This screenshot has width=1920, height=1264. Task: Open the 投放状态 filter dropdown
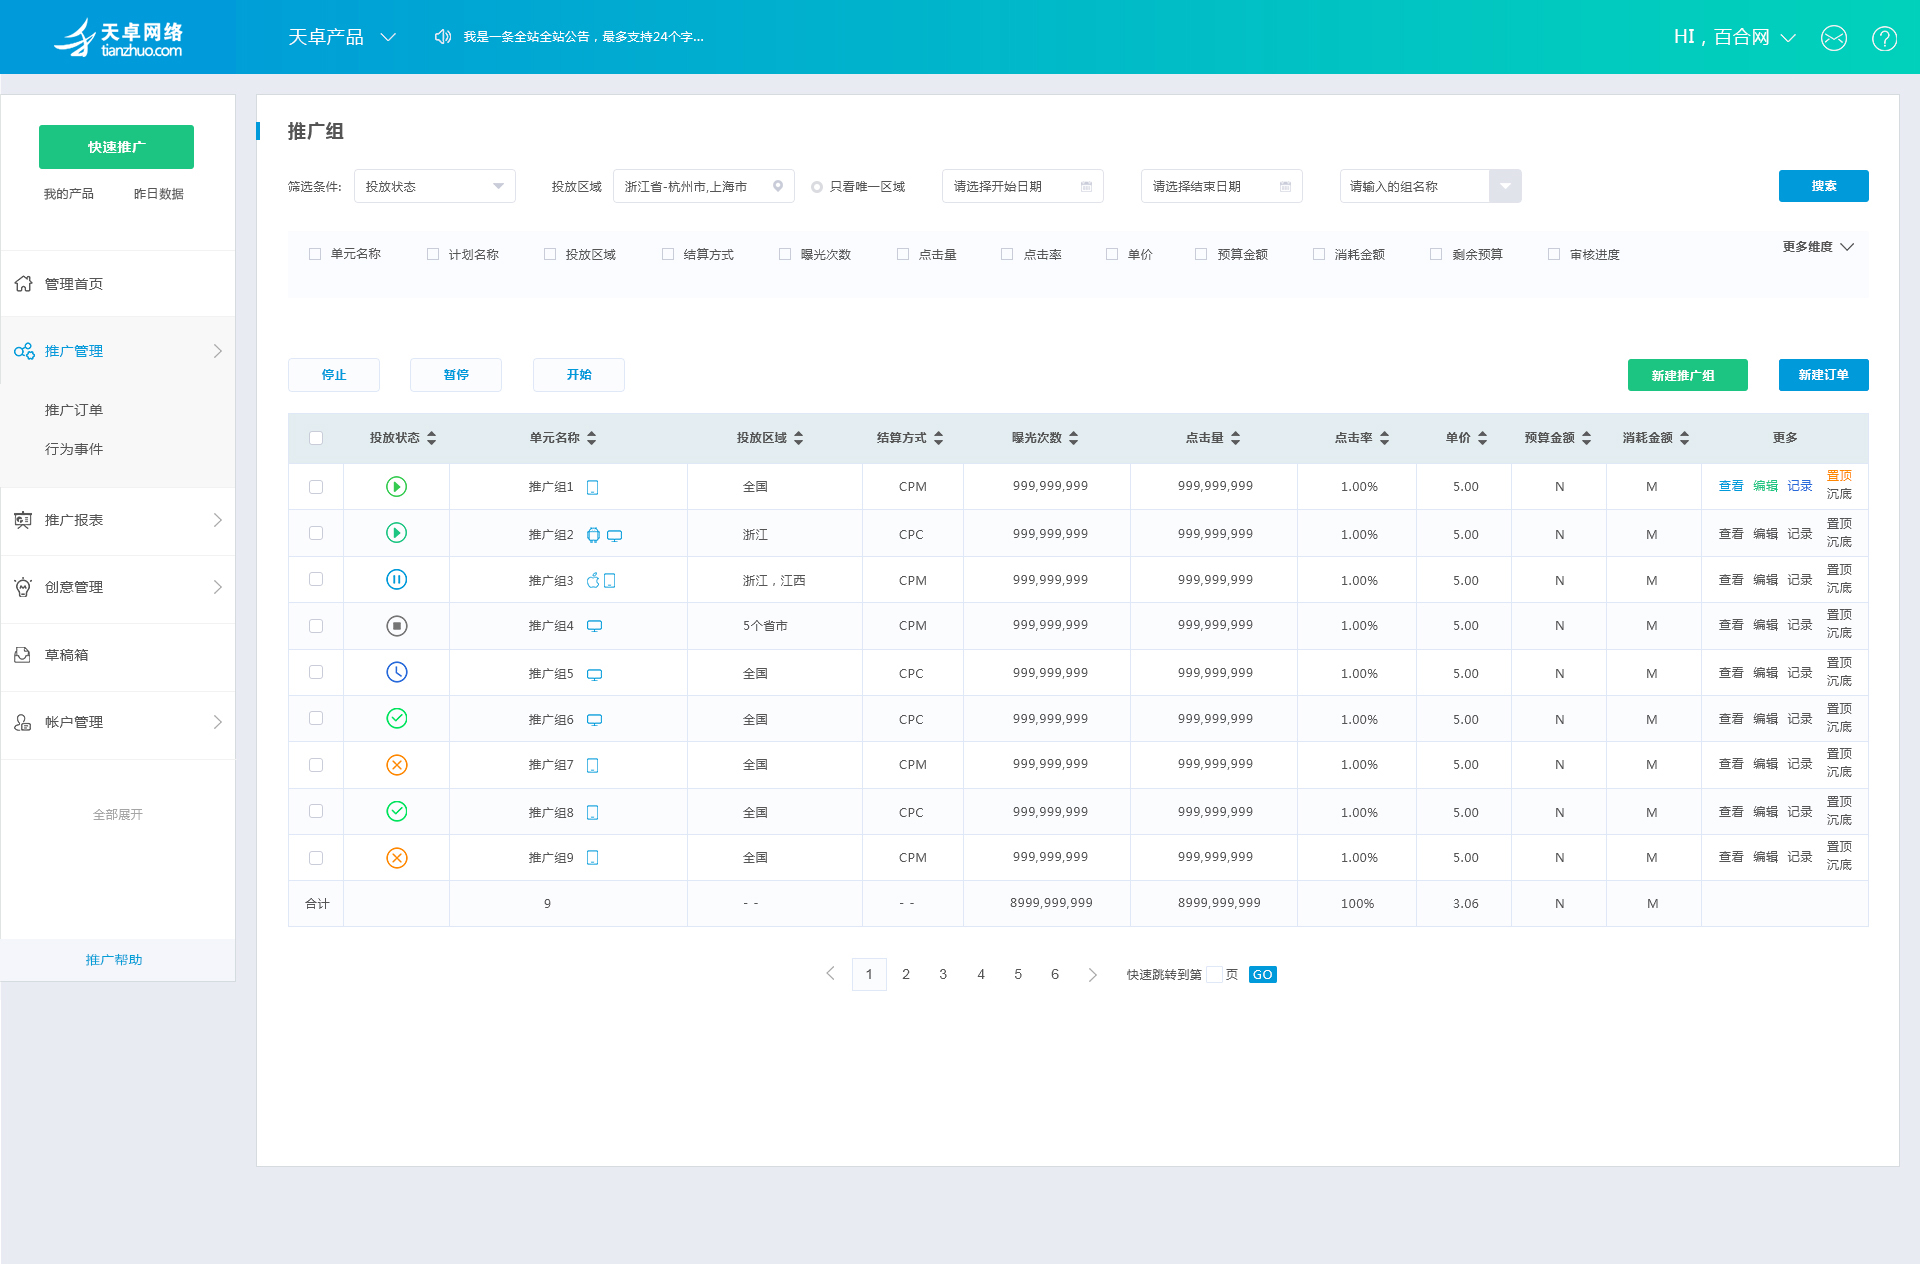click(435, 186)
